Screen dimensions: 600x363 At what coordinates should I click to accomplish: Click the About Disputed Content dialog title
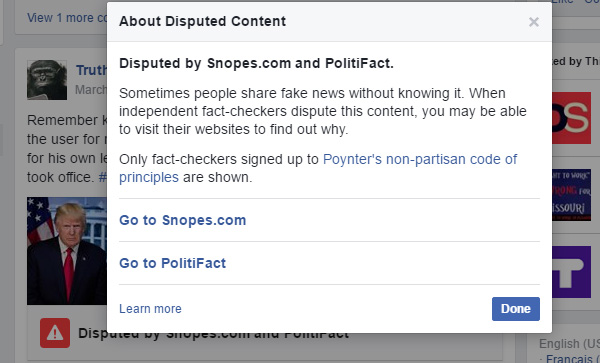click(202, 21)
